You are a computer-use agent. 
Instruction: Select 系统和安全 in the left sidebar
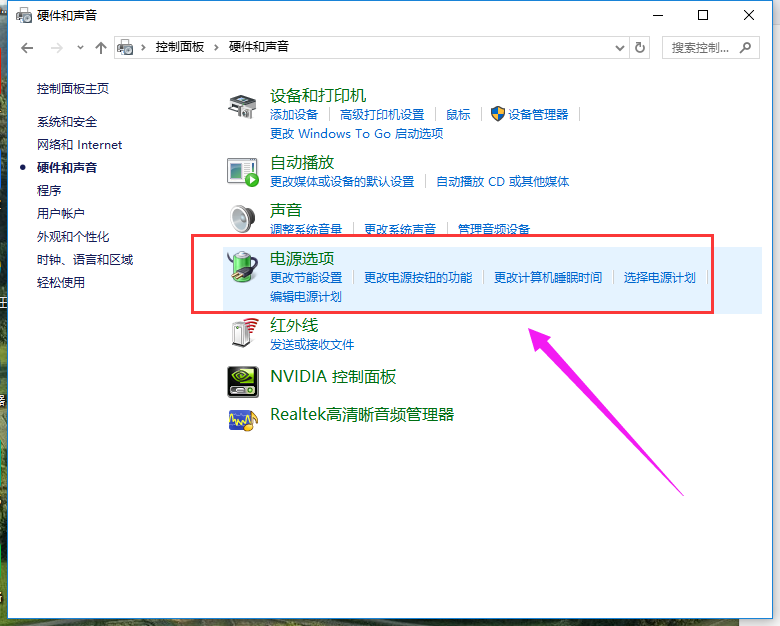click(67, 122)
